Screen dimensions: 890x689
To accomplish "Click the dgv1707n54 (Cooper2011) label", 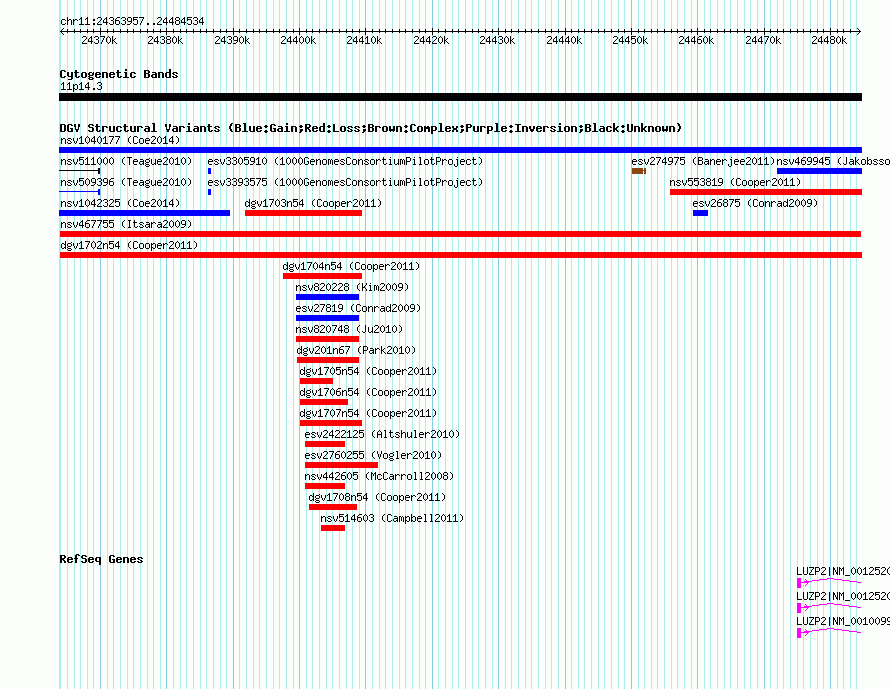I will [x=368, y=413].
